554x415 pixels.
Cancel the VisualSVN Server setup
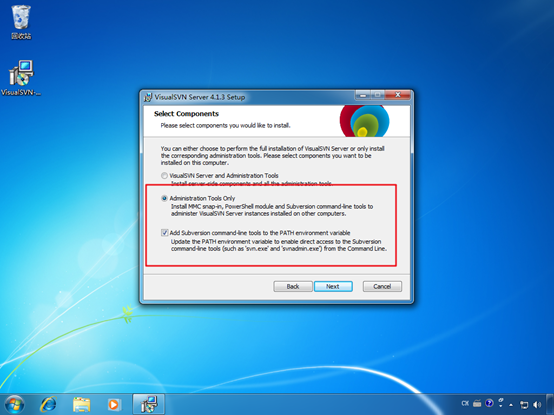tap(382, 286)
